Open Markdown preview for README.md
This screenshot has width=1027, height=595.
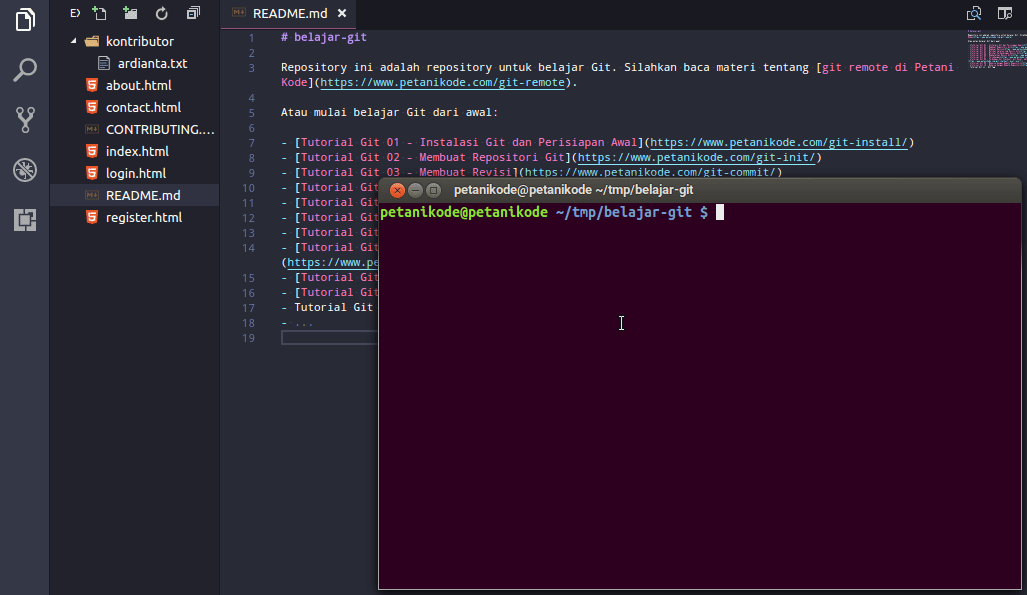coord(973,13)
